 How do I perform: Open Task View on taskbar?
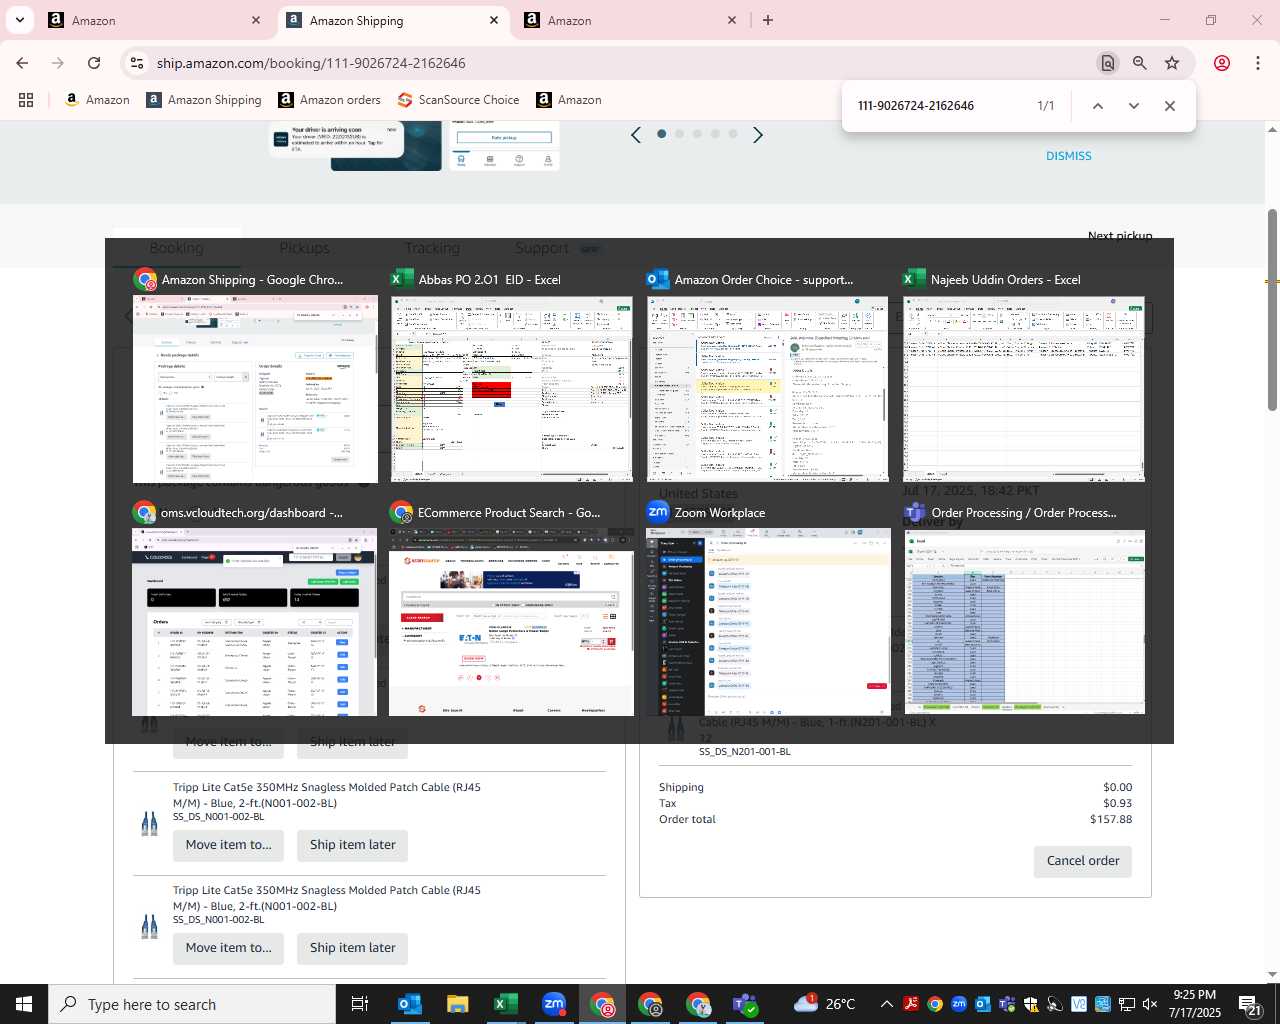click(360, 1004)
